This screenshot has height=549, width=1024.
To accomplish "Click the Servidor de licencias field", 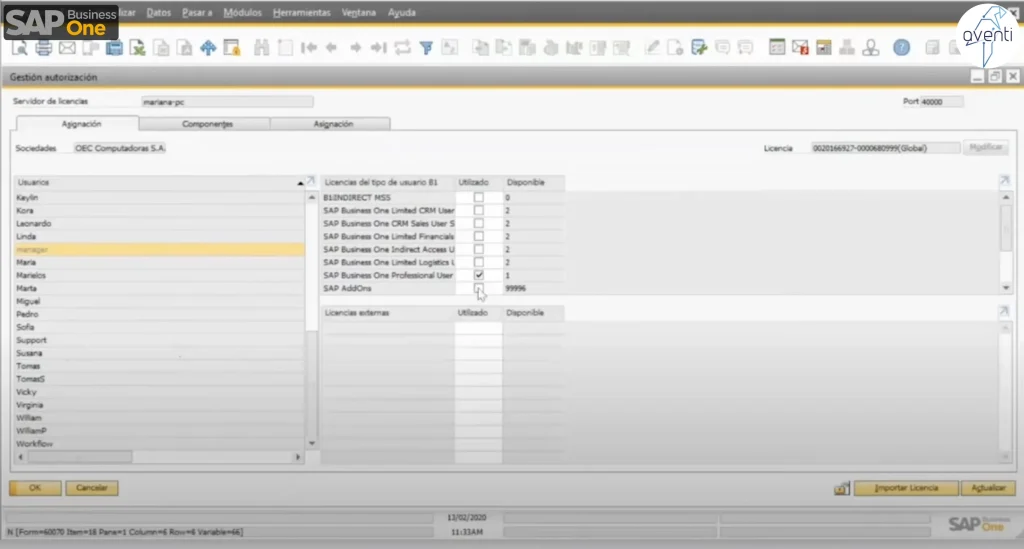I will click(x=227, y=102).
